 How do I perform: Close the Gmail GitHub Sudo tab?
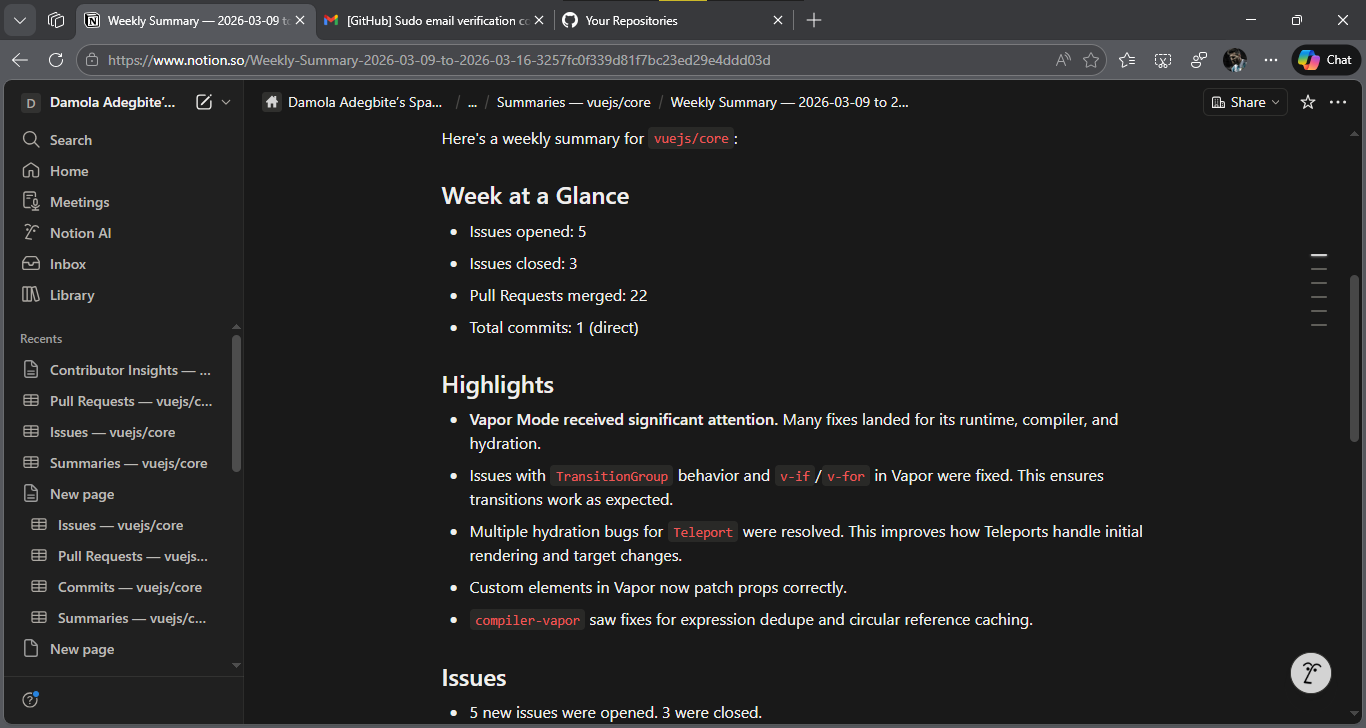[540, 20]
